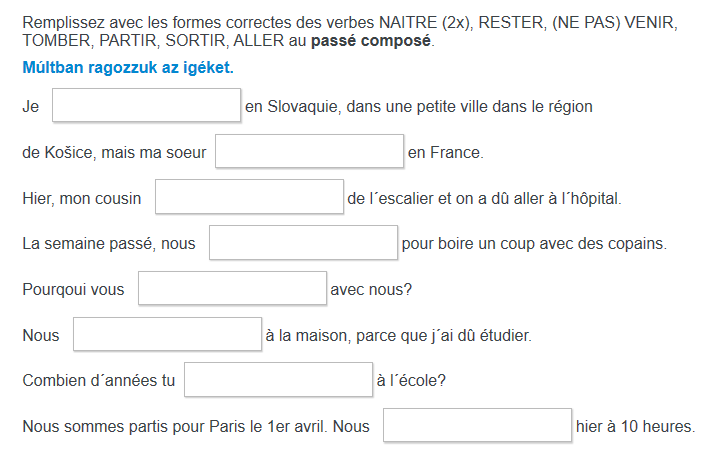
Task: Focus the input after "Pourquoi vous"
Action: tap(232, 289)
